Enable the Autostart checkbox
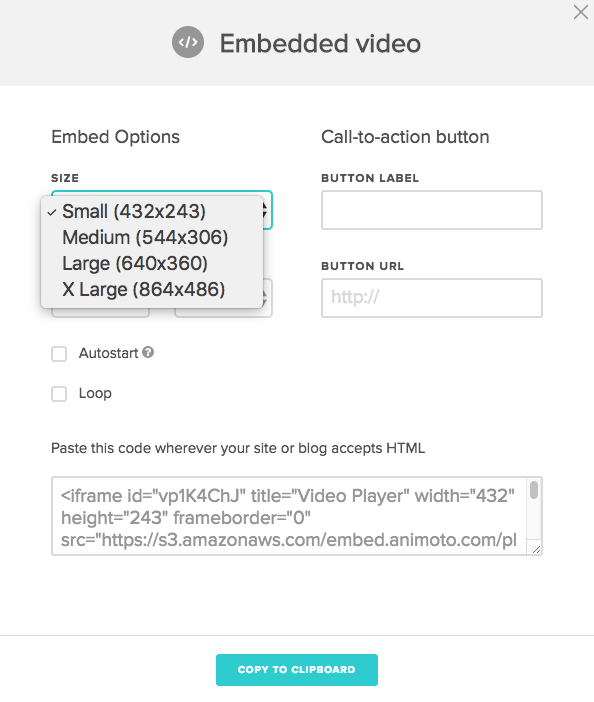 pyautogui.click(x=59, y=354)
